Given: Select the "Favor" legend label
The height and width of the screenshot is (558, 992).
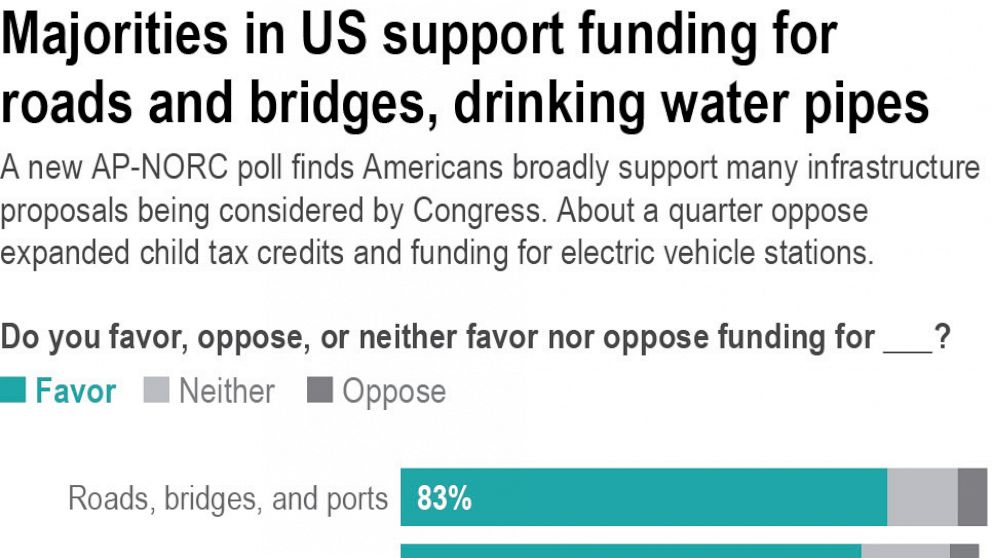Looking at the screenshot, I should point(76,391).
